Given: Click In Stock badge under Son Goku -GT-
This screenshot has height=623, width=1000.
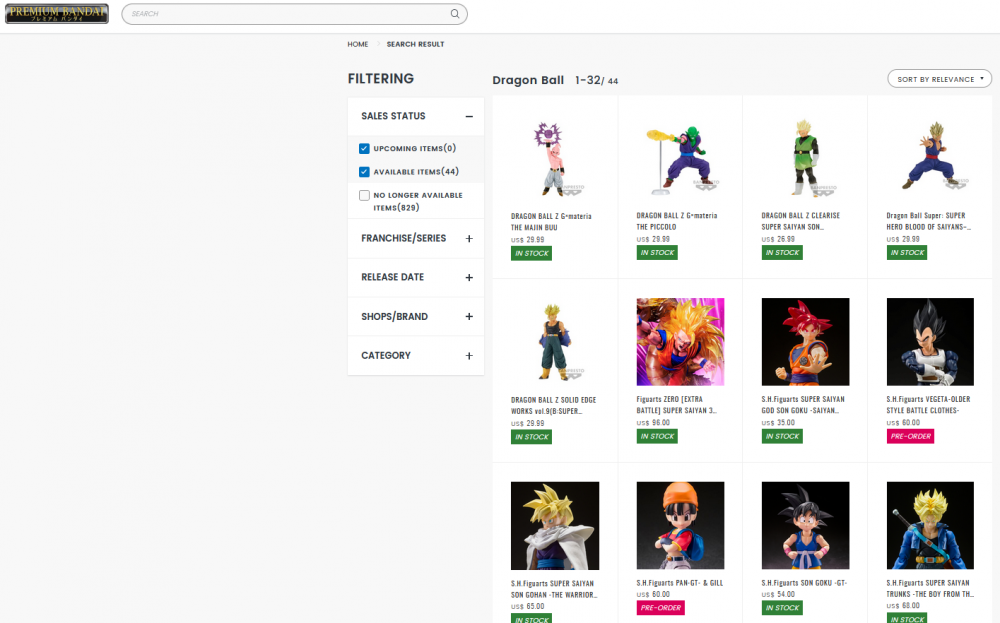Looking at the screenshot, I should (782, 608).
